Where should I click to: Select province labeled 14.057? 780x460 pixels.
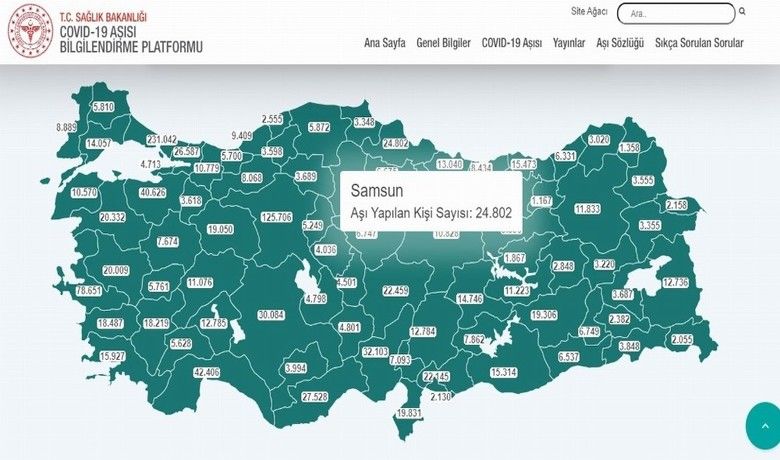click(98, 143)
